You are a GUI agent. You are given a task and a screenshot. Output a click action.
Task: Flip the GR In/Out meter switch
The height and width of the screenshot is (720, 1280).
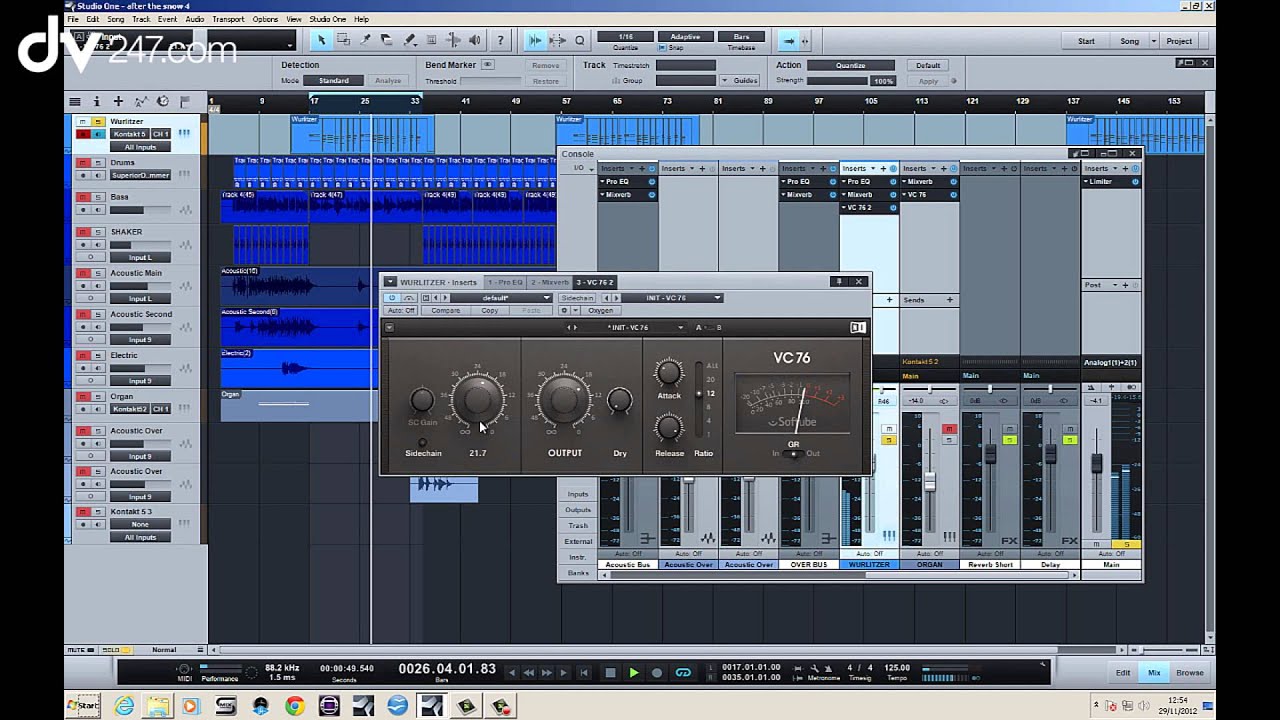click(795, 454)
